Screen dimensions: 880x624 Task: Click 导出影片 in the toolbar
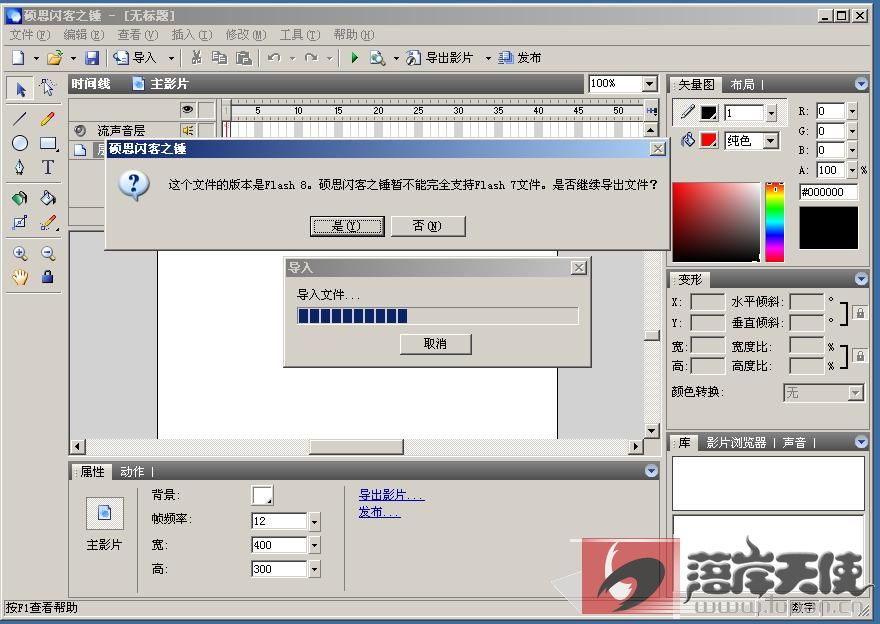coord(440,57)
